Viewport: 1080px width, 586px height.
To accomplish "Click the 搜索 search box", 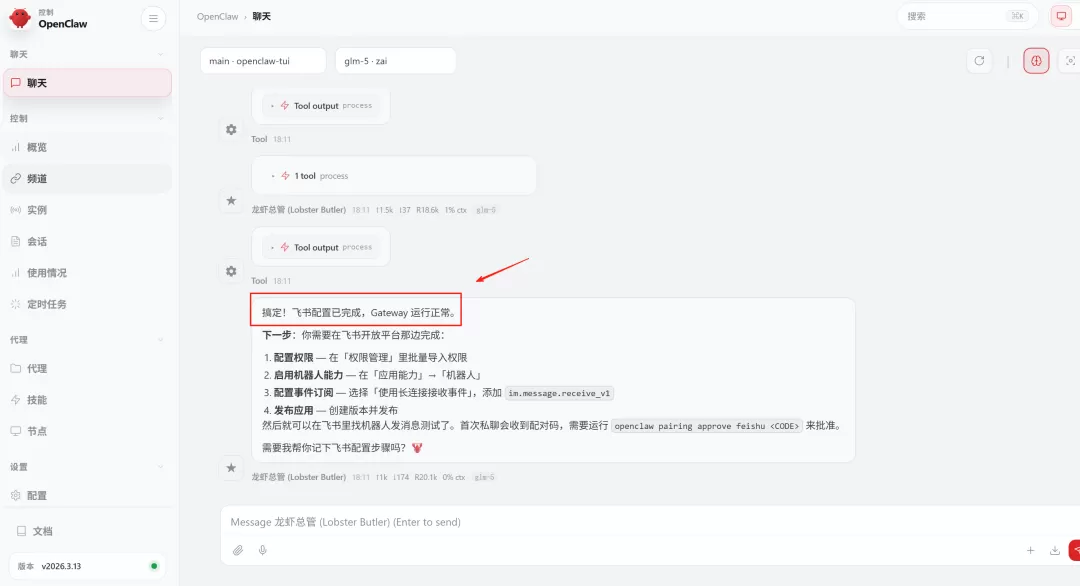I will 967,16.
